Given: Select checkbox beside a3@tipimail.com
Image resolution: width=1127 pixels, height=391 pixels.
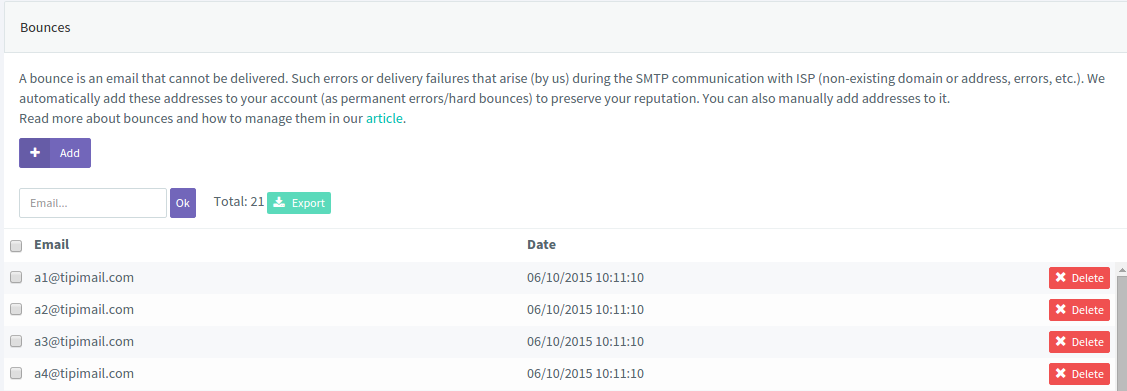Looking at the screenshot, I should (16, 341).
